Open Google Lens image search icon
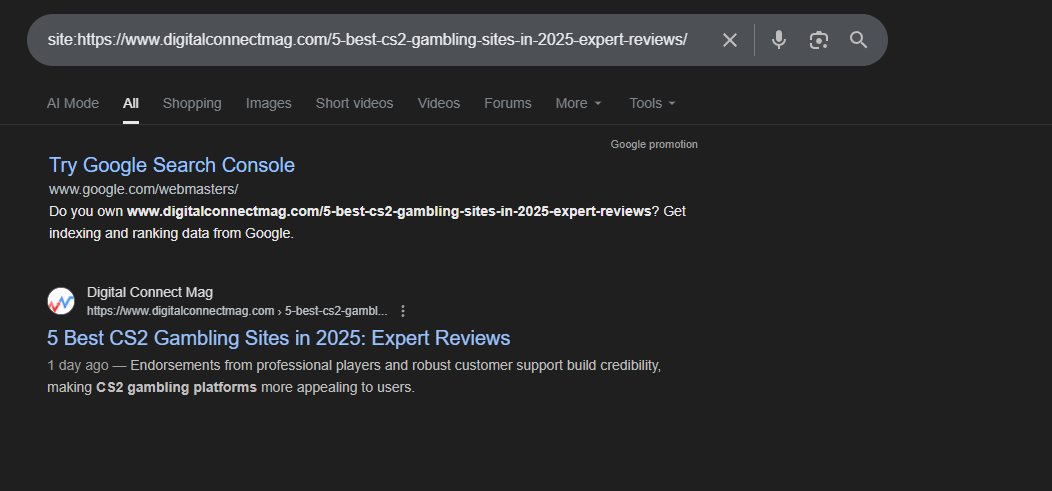 click(x=819, y=40)
